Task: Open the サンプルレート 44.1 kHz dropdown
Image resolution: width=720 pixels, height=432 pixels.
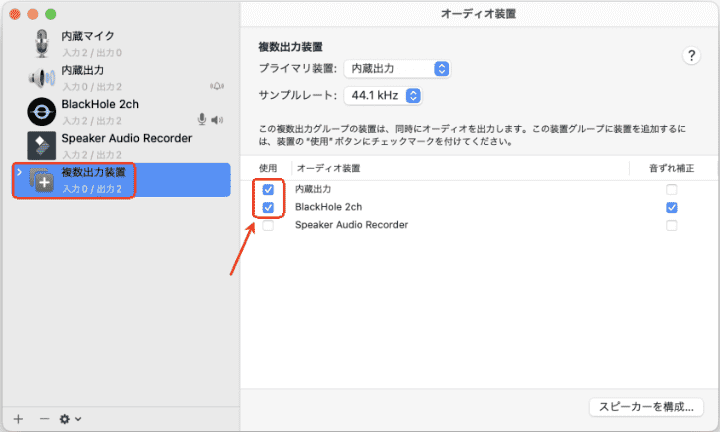Action: click(383, 96)
